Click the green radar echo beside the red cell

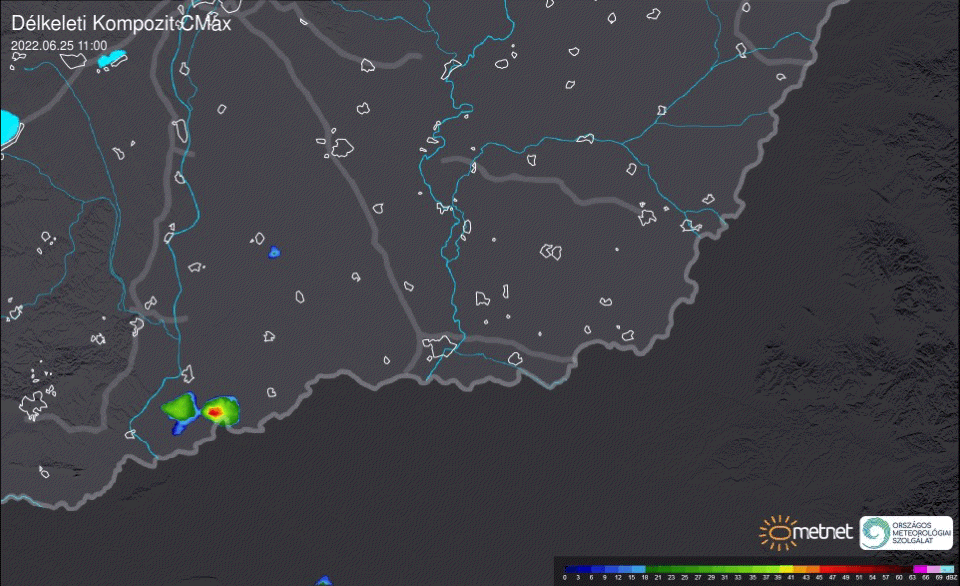click(180, 406)
